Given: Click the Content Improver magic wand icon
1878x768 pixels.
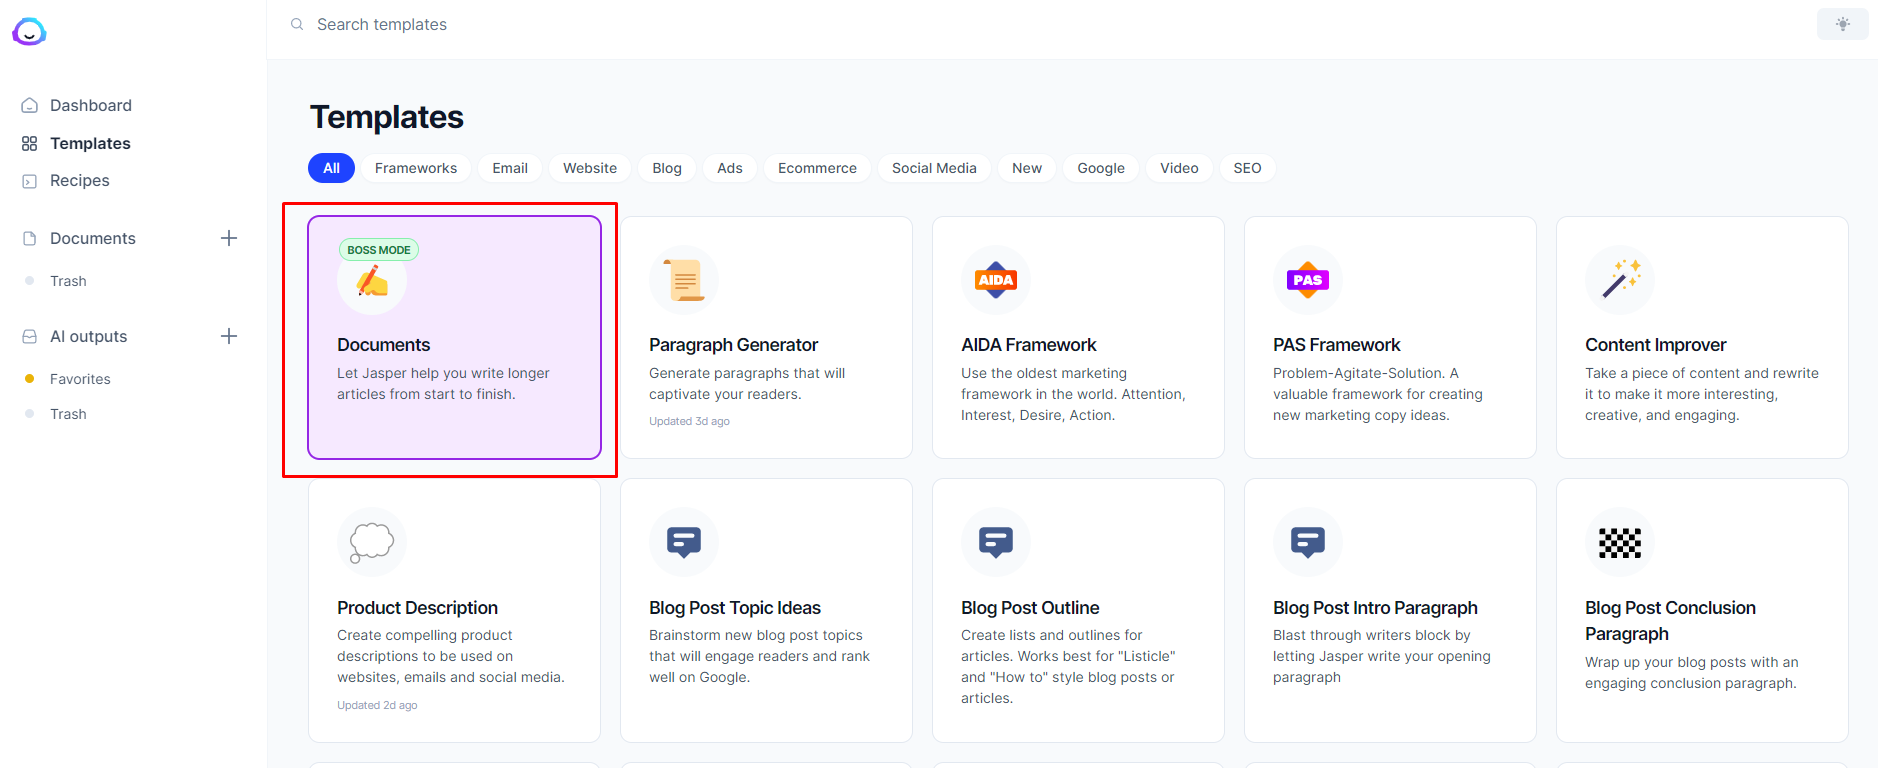Looking at the screenshot, I should click(1620, 280).
